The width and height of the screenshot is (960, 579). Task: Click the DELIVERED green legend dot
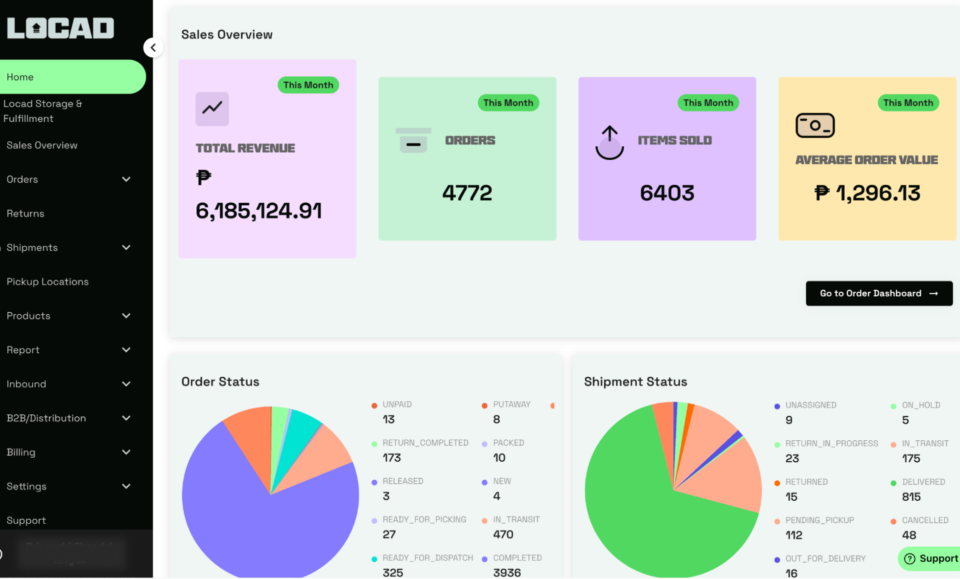pyautogui.click(x=893, y=482)
